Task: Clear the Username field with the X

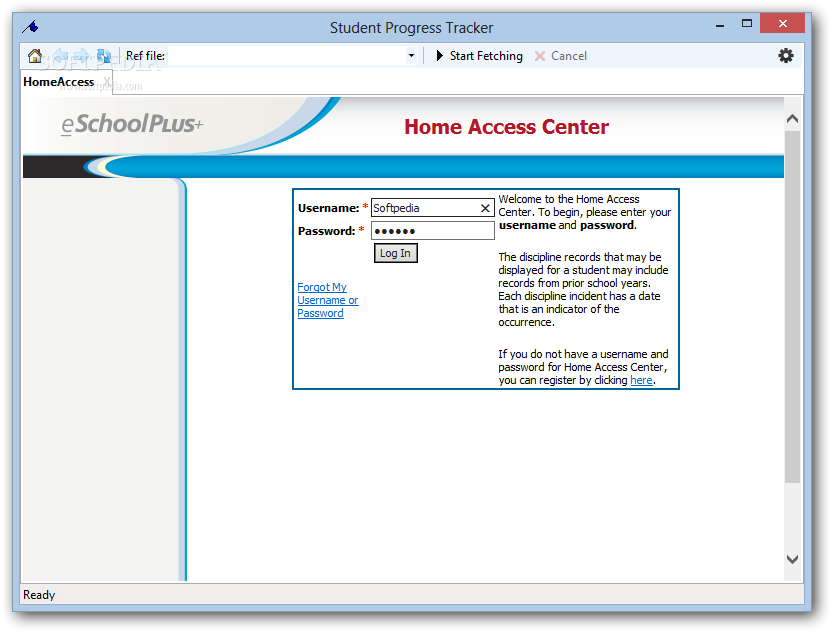Action: click(485, 208)
